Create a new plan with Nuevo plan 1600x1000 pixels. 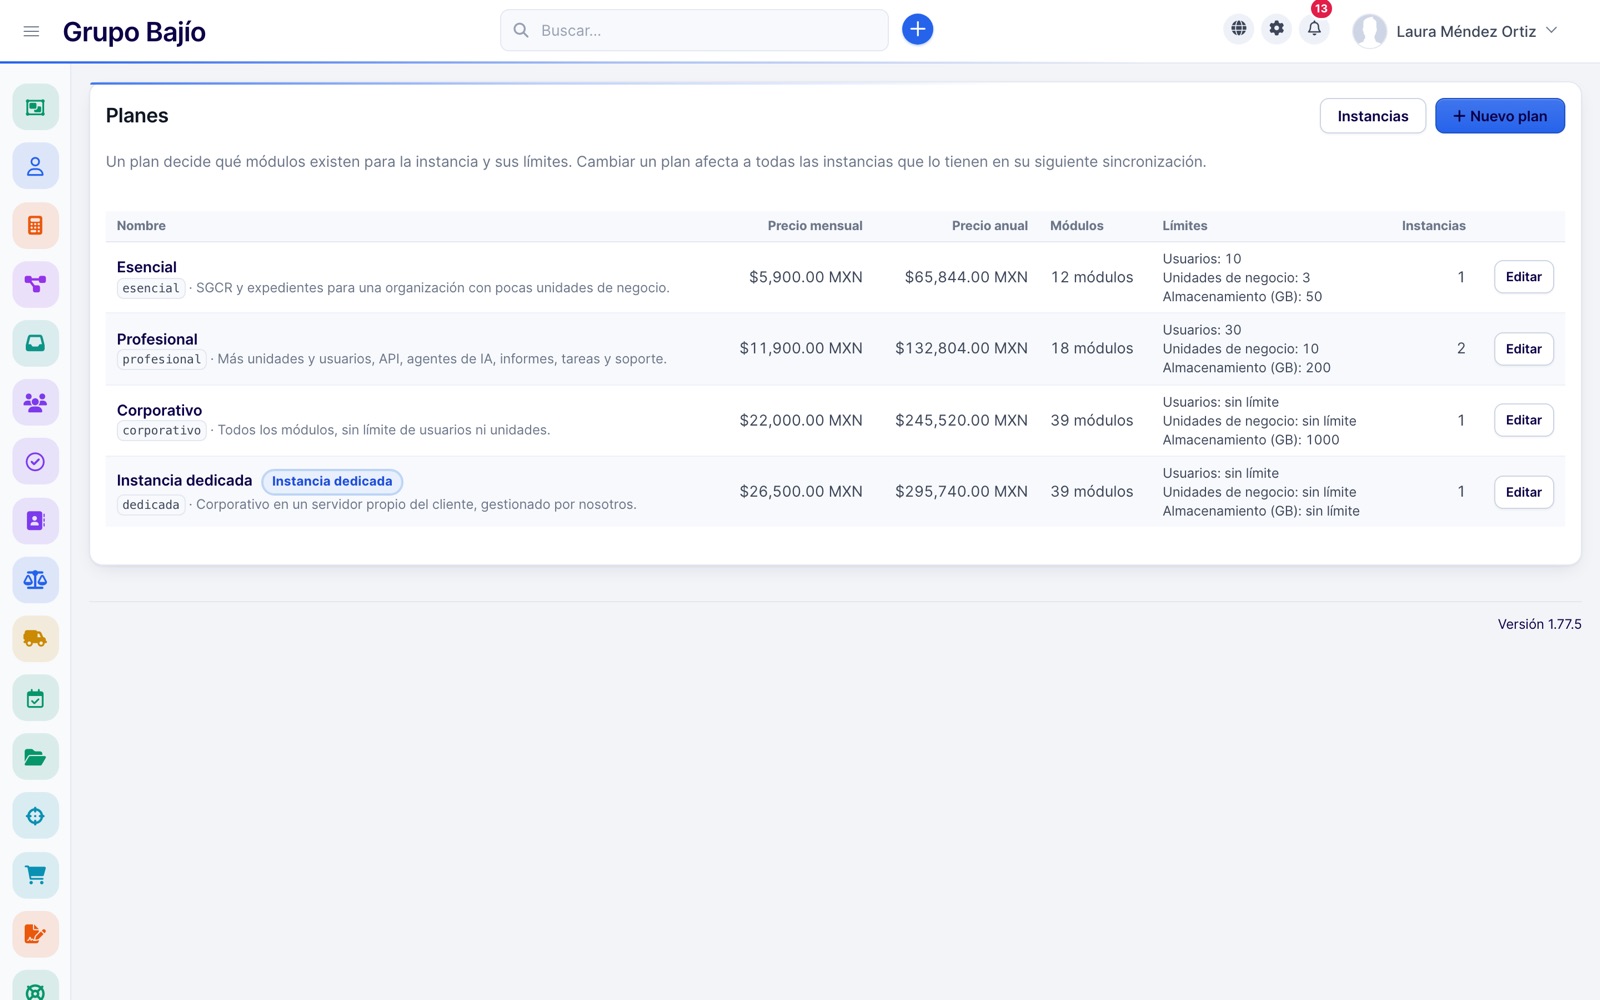click(1499, 116)
